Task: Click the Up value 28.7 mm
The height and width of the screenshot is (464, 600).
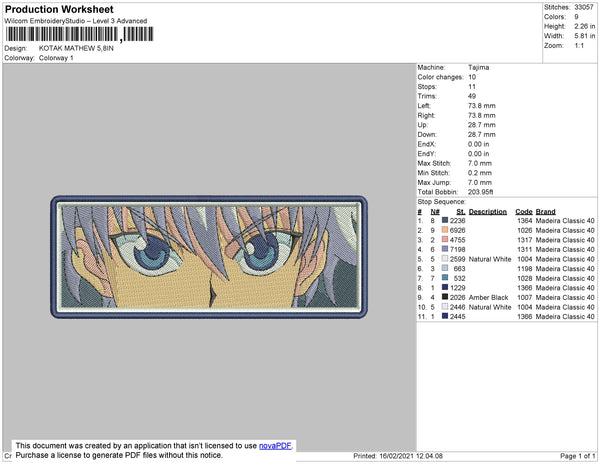Action: (x=481, y=125)
